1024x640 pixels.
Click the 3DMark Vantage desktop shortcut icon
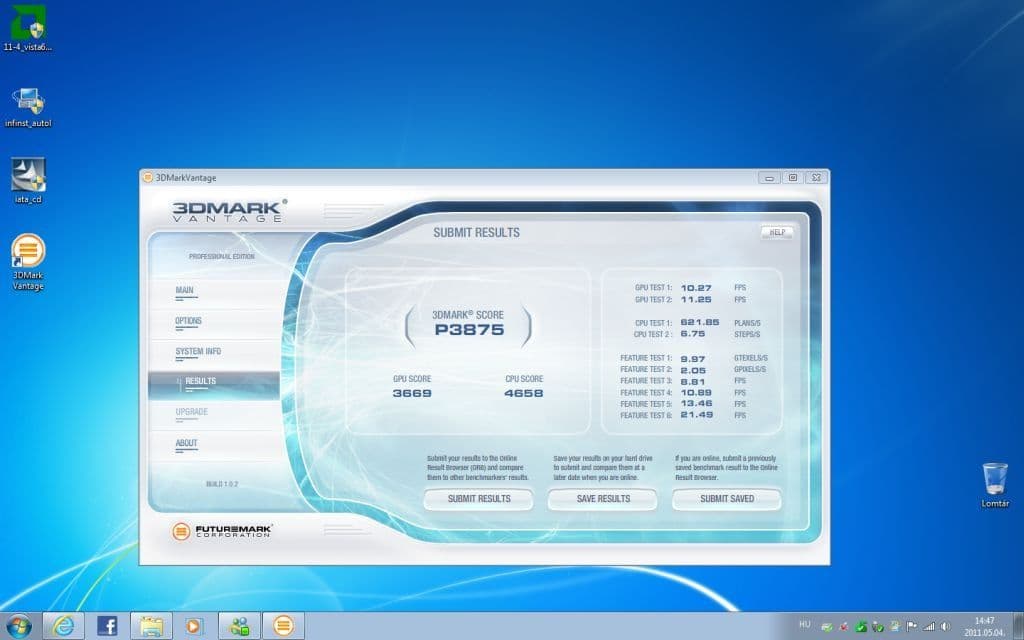(28, 252)
